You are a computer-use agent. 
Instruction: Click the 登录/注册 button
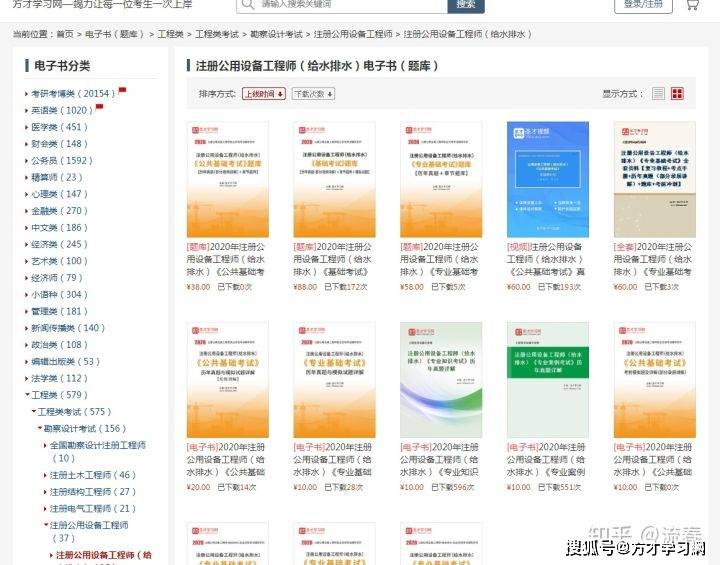point(643,5)
